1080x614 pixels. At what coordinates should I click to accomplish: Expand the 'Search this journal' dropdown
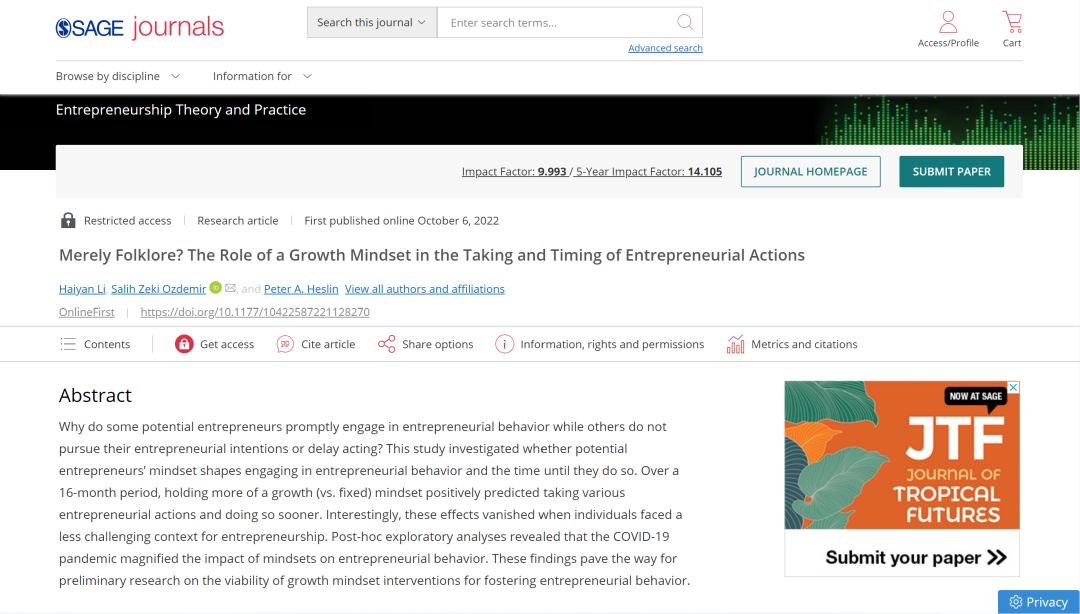(x=371, y=22)
